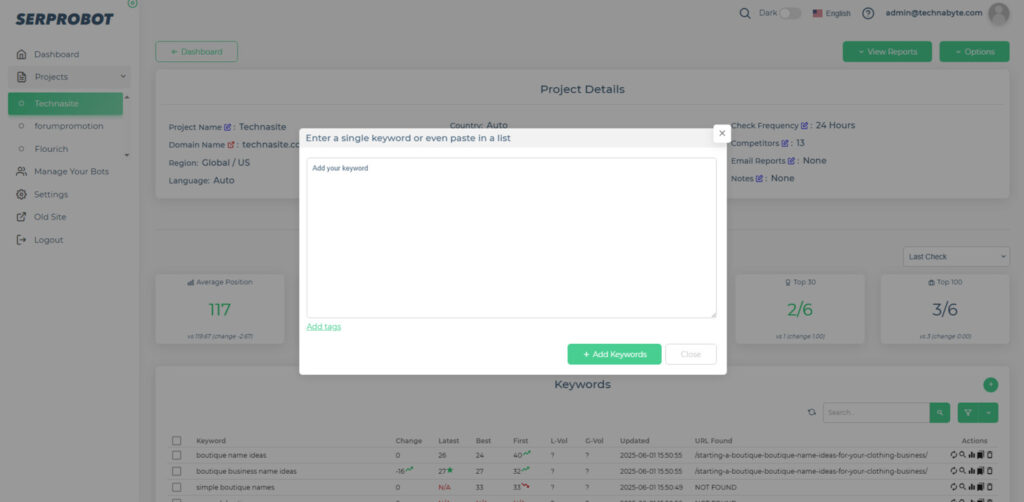Check the box for boutique name ideas
The image size is (1024, 502).
coord(177,455)
